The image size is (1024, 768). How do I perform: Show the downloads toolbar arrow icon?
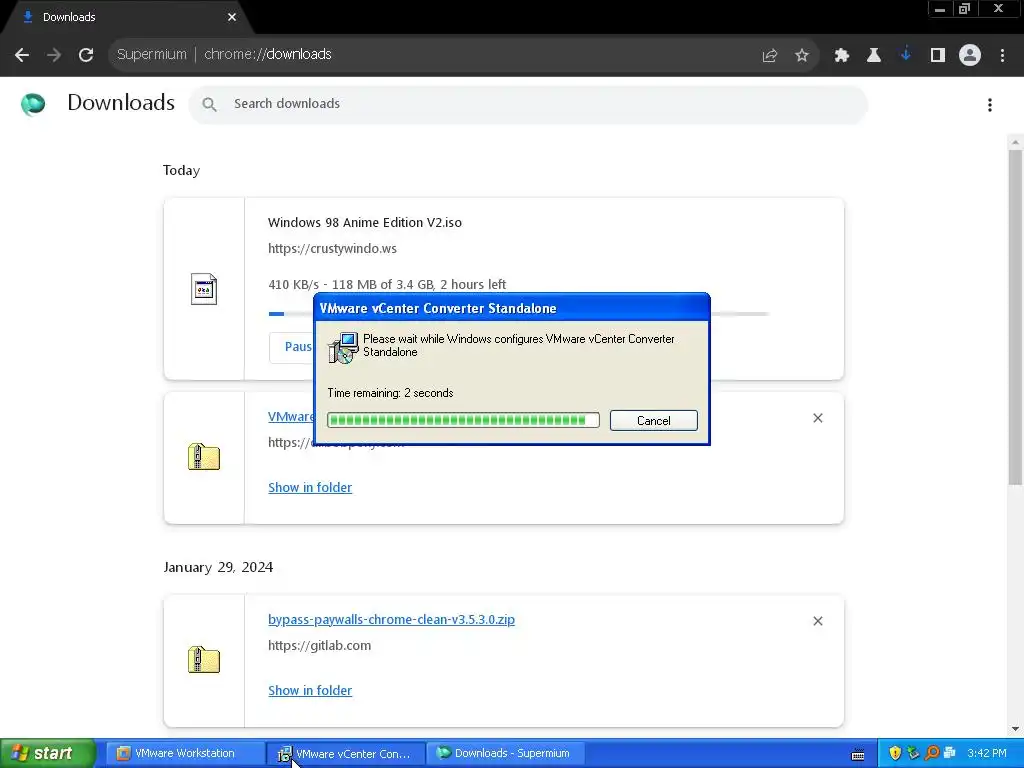pyautogui.click(x=906, y=56)
